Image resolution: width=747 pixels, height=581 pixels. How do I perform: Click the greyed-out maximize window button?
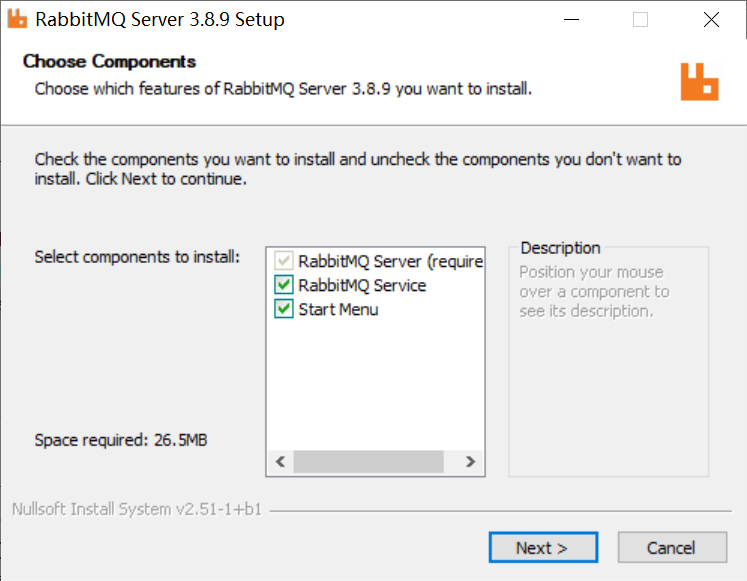[640, 20]
